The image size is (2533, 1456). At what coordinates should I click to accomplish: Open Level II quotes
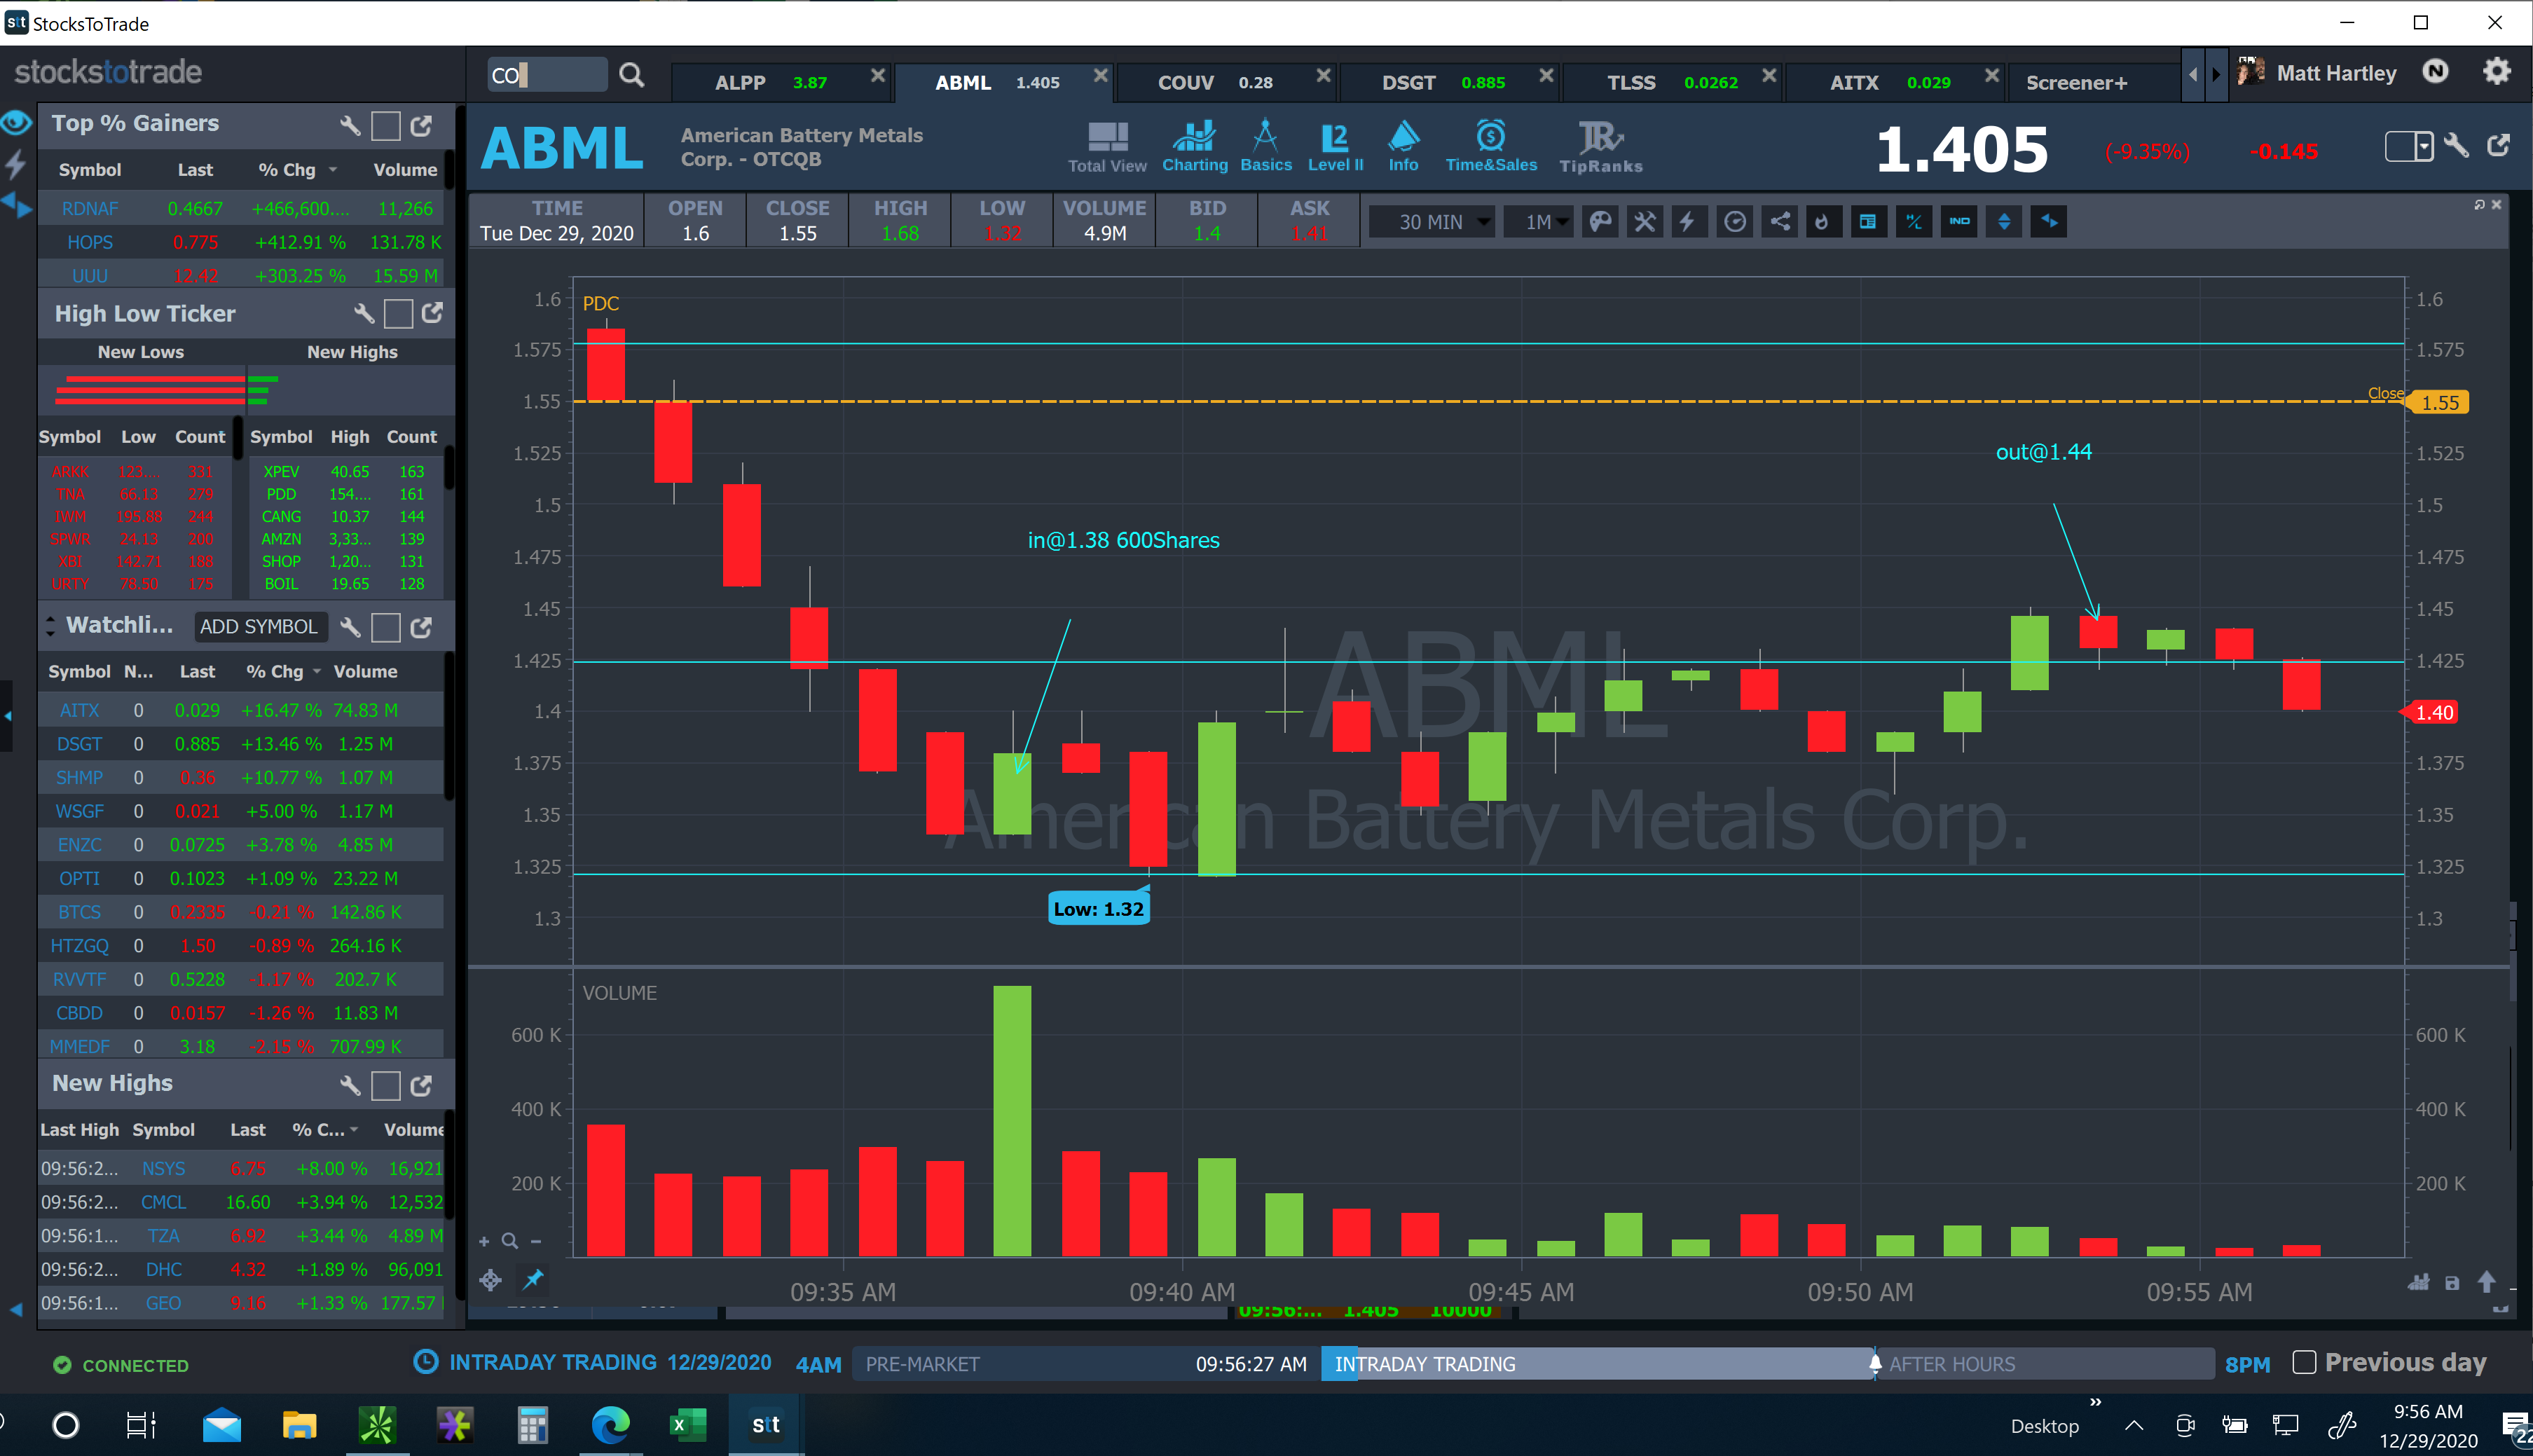(x=1335, y=147)
